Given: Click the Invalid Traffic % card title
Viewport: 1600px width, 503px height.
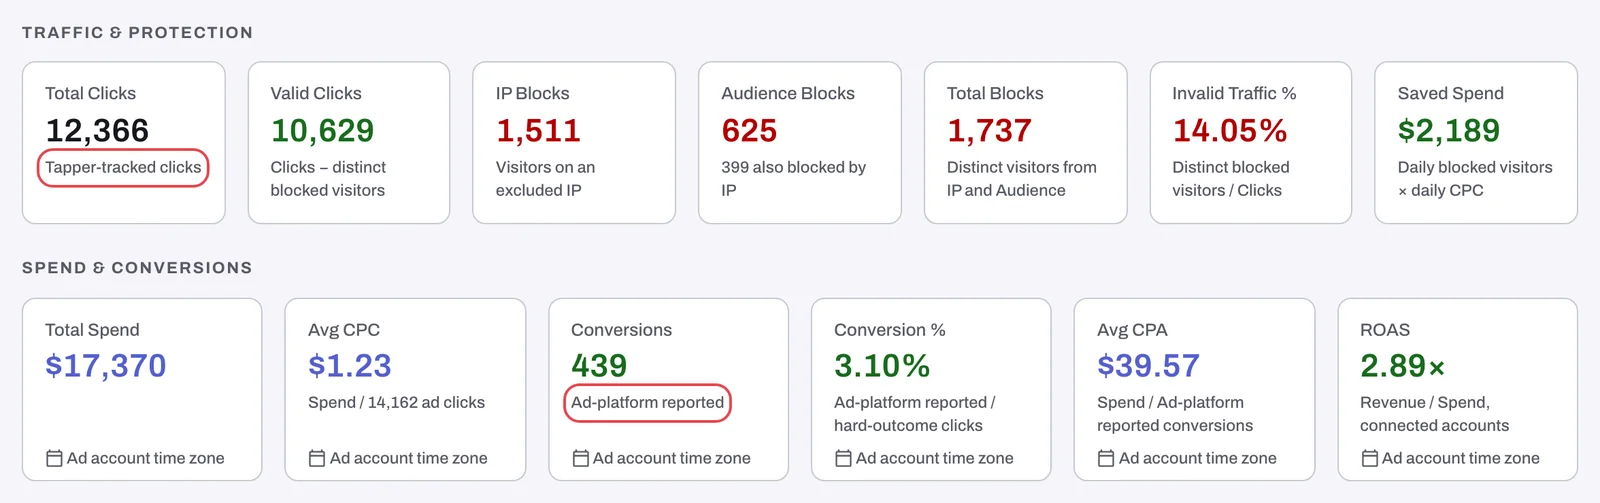Looking at the screenshot, I should click(1234, 93).
